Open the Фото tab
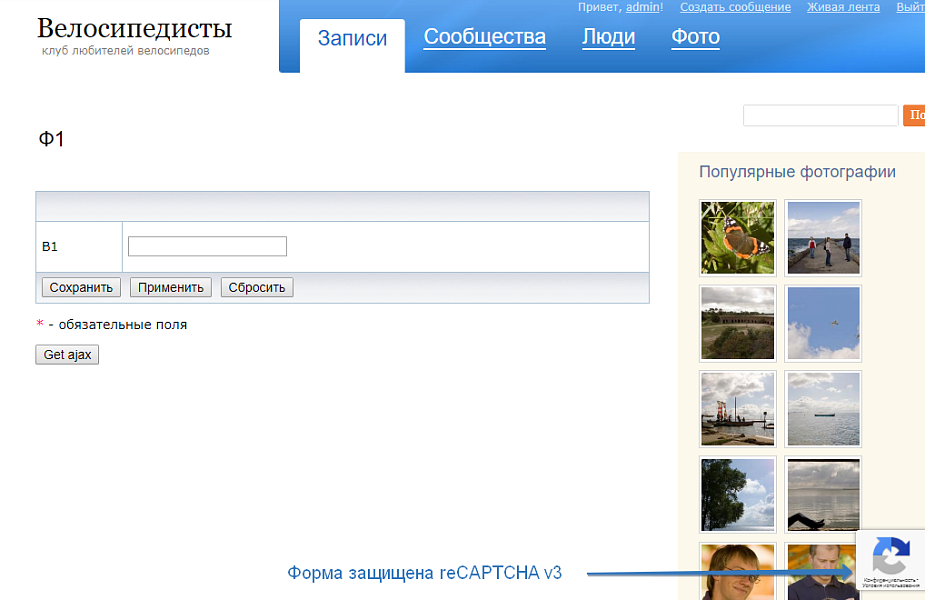The width and height of the screenshot is (925, 600). (x=695, y=38)
